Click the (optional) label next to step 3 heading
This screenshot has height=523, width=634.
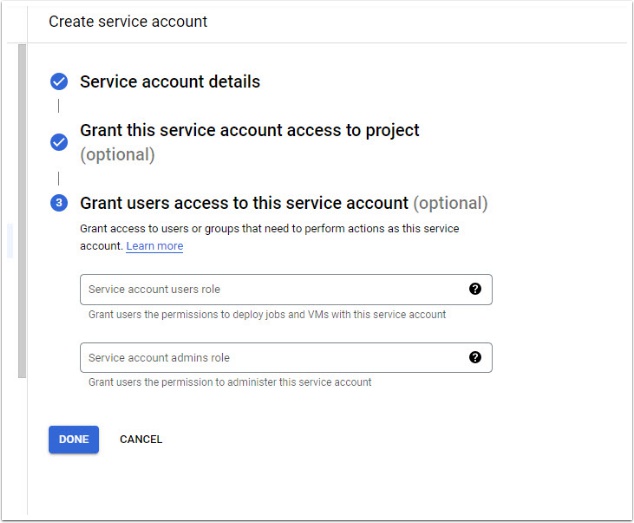pyautogui.click(x=450, y=203)
